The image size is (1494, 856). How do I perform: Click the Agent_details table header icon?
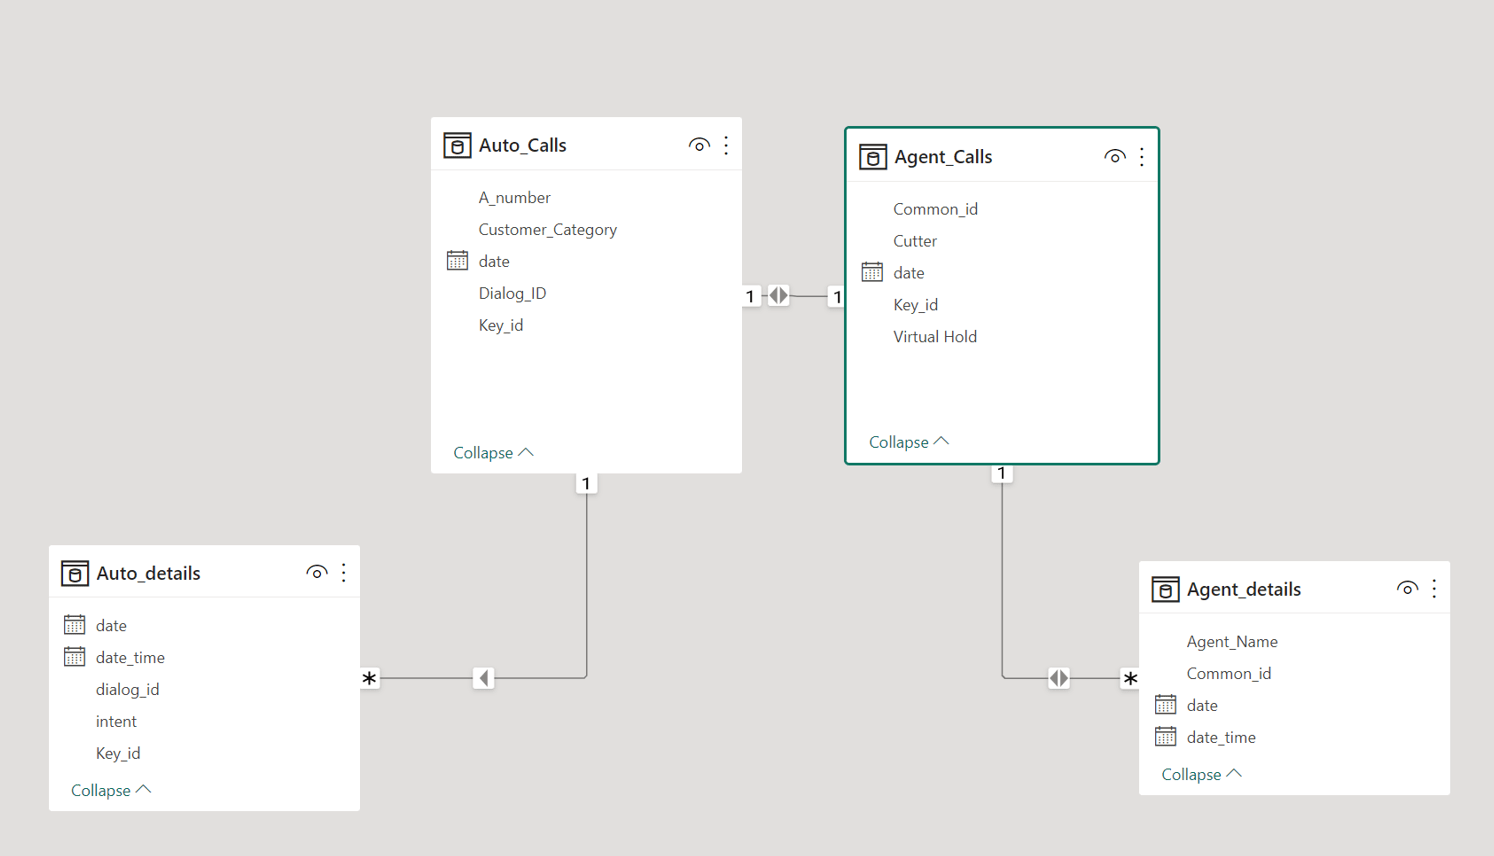[x=1165, y=589]
